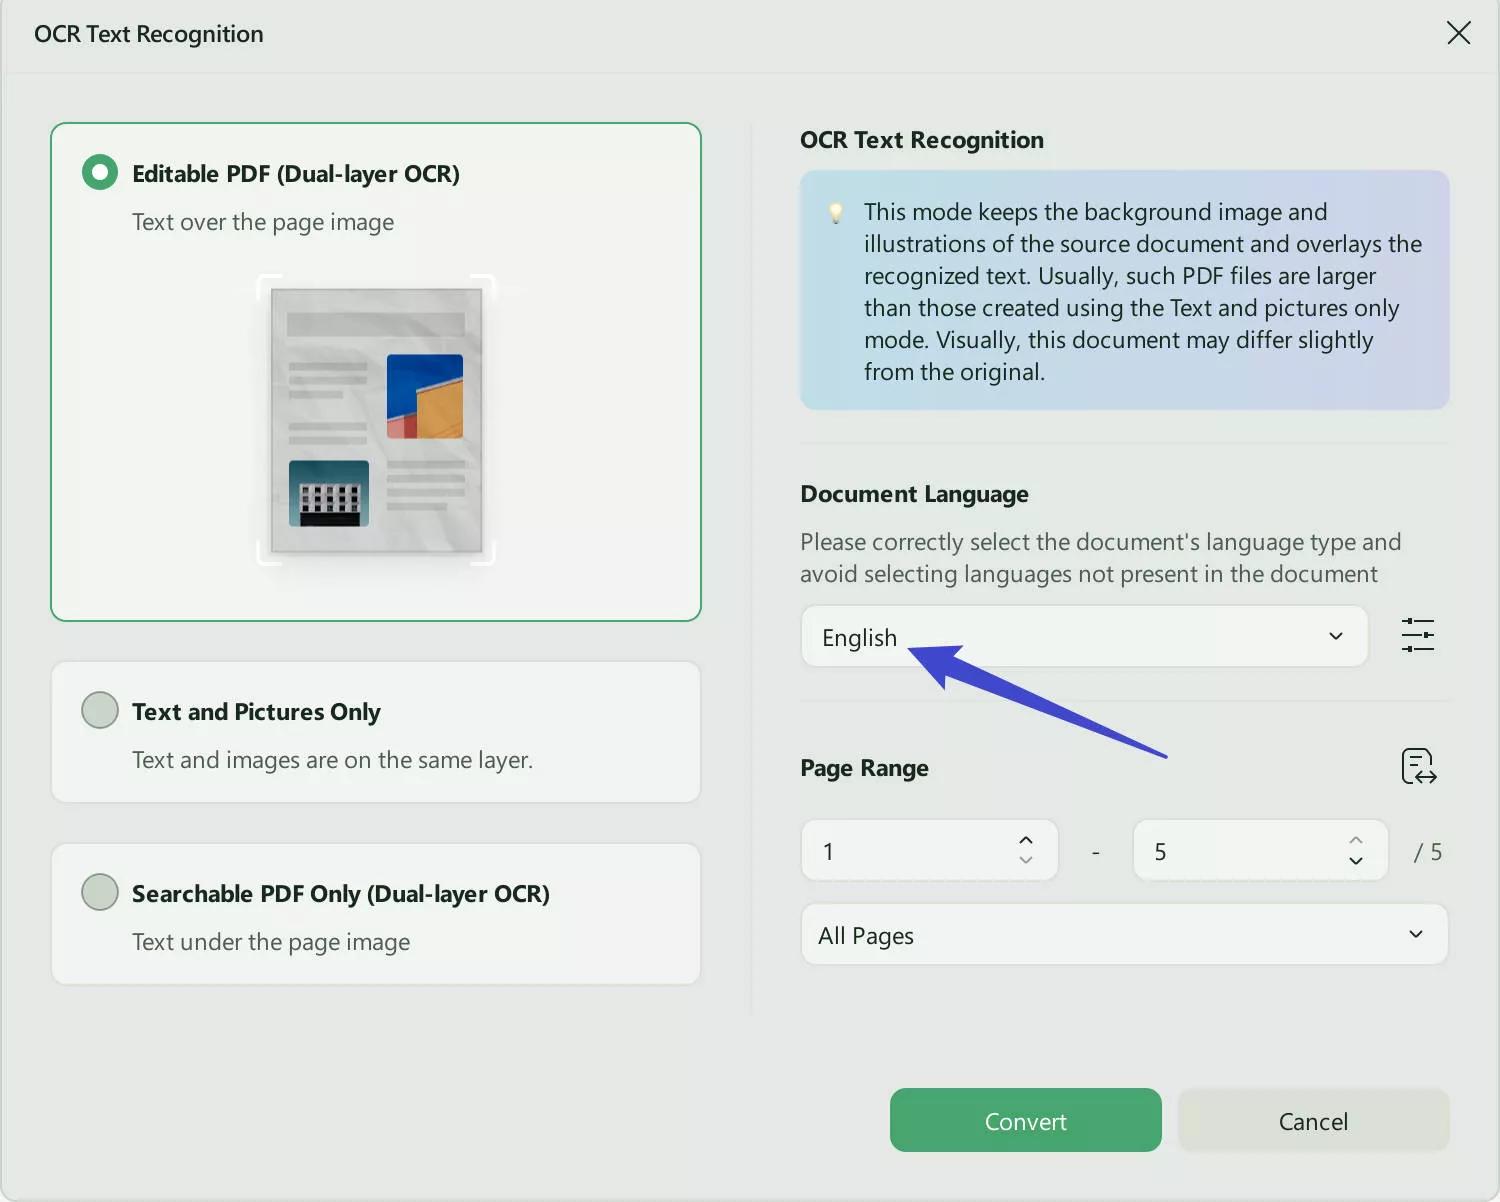Choose Searchable PDF Only radio button
Screen dimensions: 1500x1202
tap(100, 893)
